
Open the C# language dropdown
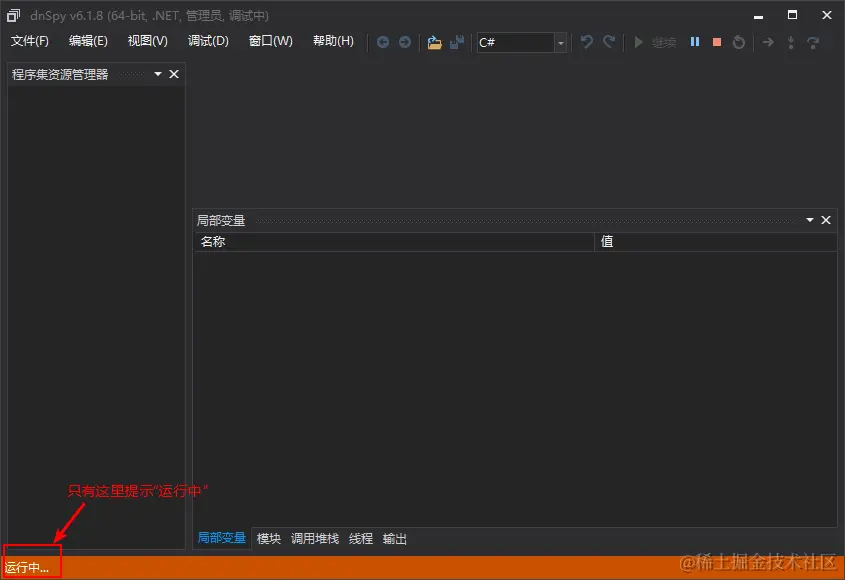(560, 43)
